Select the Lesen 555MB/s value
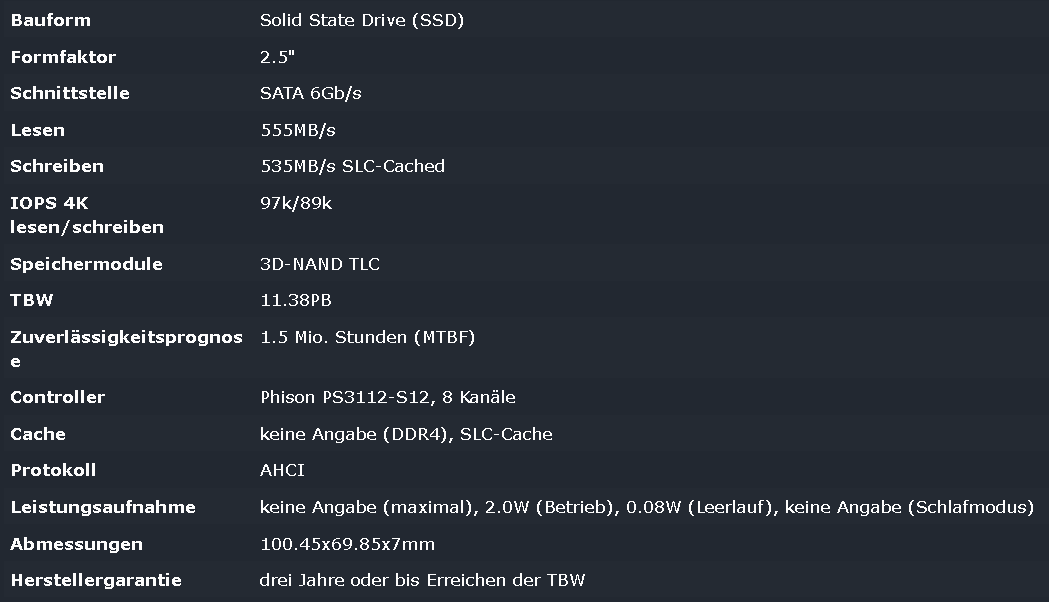 [298, 130]
